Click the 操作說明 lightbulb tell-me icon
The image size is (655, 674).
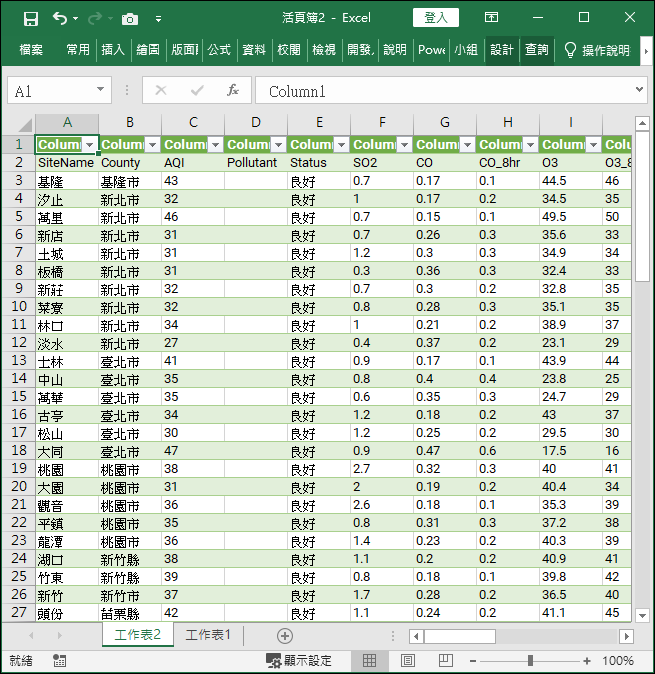coord(570,50)
